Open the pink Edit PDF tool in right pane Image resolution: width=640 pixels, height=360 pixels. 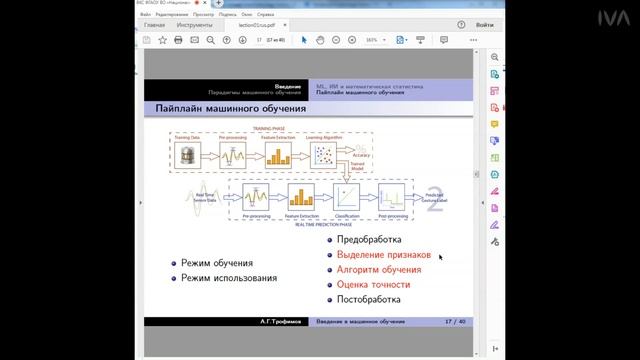tap(495, 91)
